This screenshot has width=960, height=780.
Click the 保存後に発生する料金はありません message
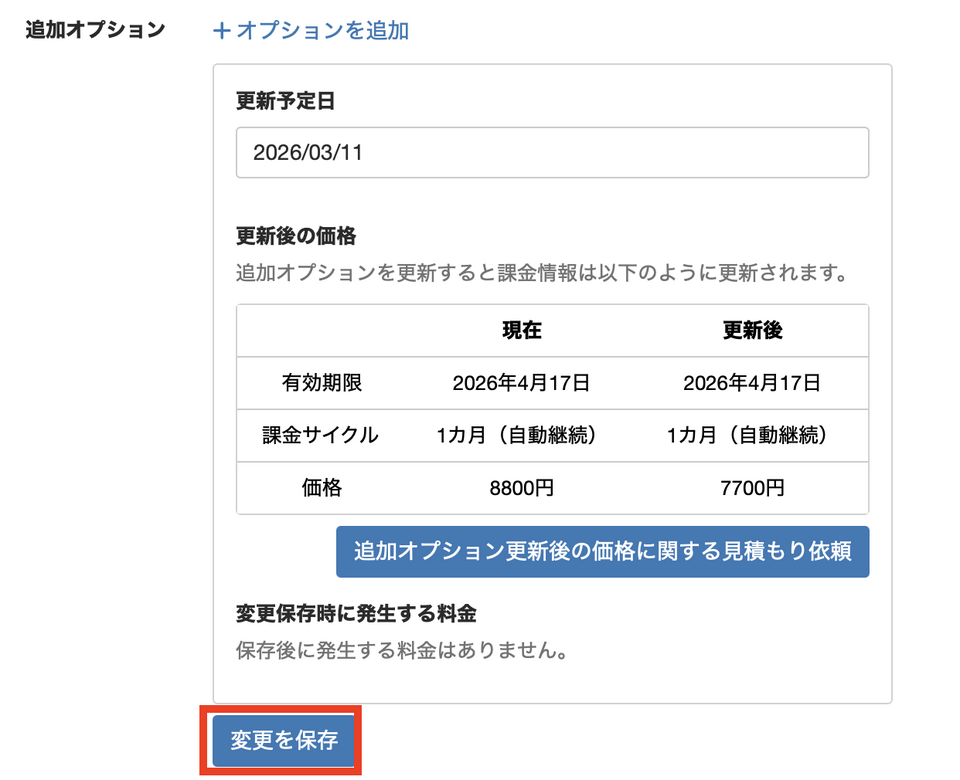point(403,651)
